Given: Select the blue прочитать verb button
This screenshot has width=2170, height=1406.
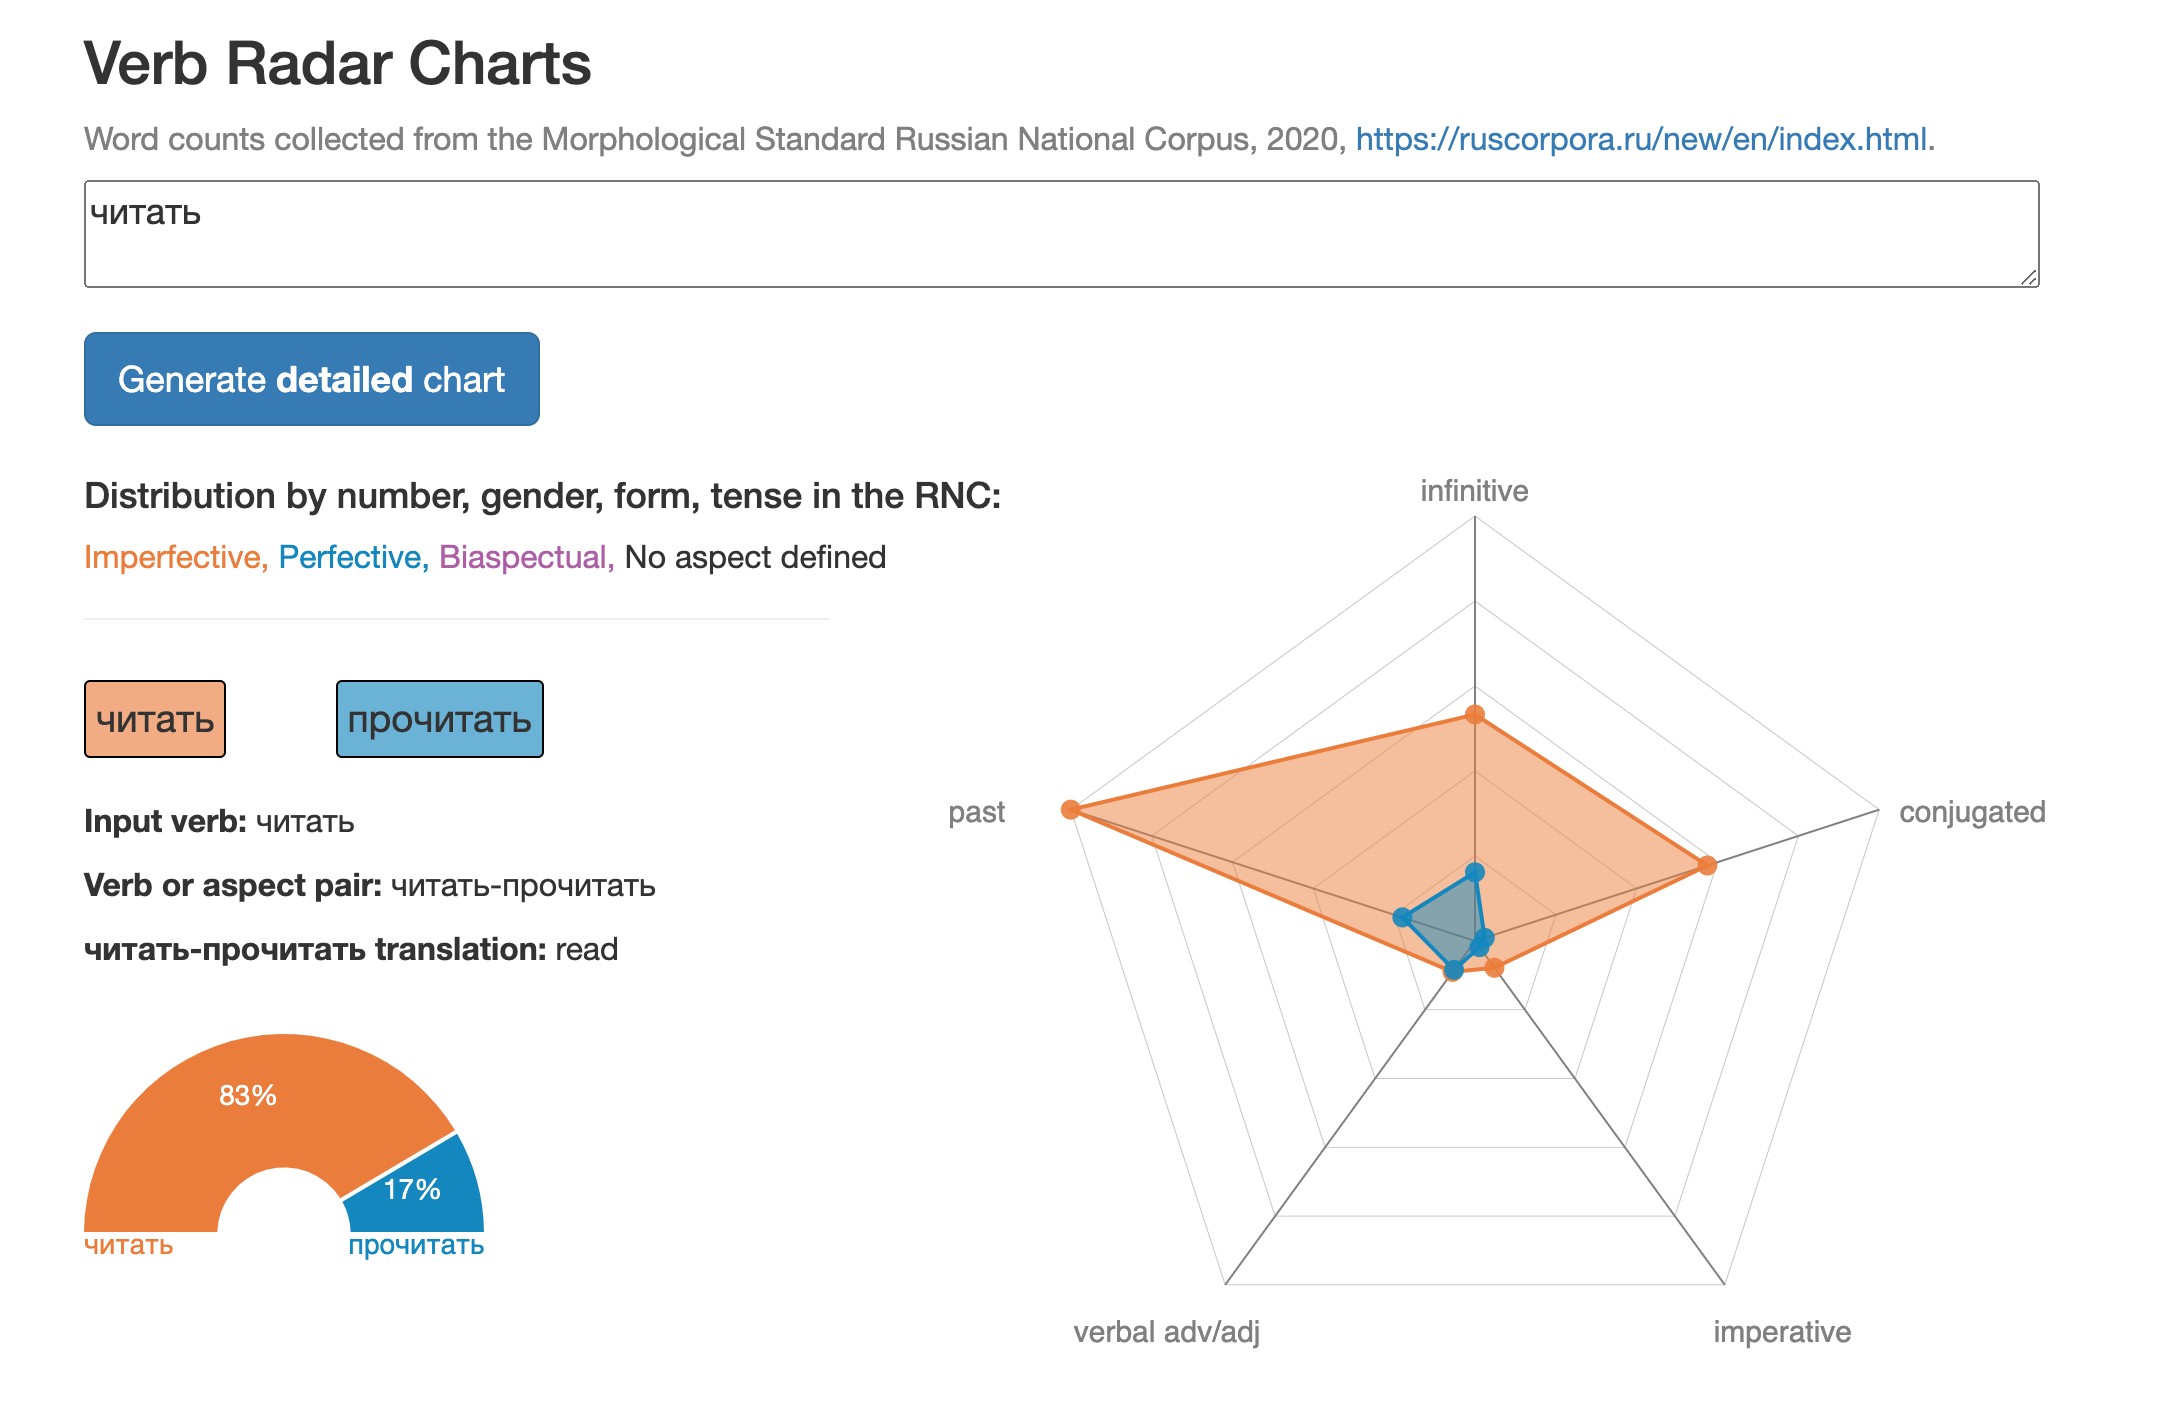Looking at the screenshot, I should point(440,719).
